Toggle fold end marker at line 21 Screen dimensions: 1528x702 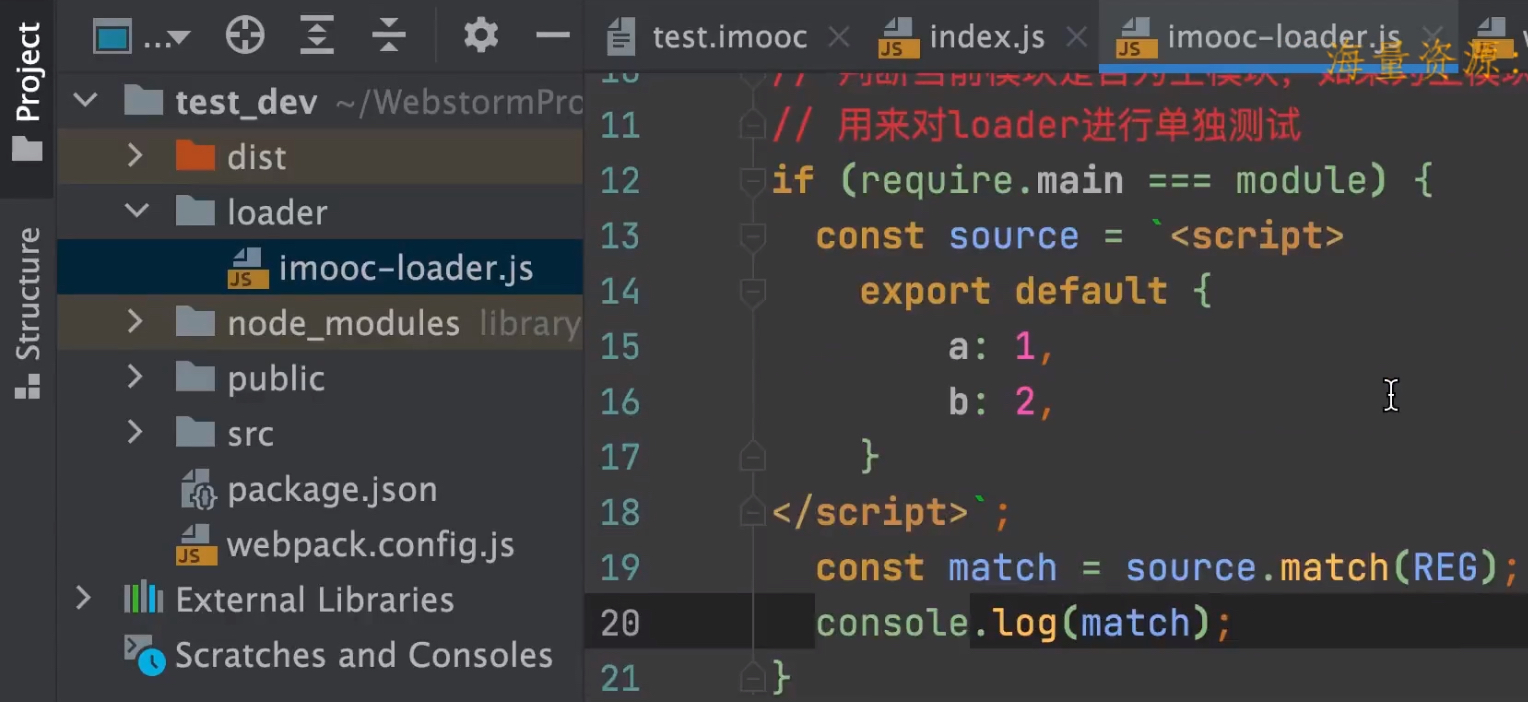click(x=752, y=678)
